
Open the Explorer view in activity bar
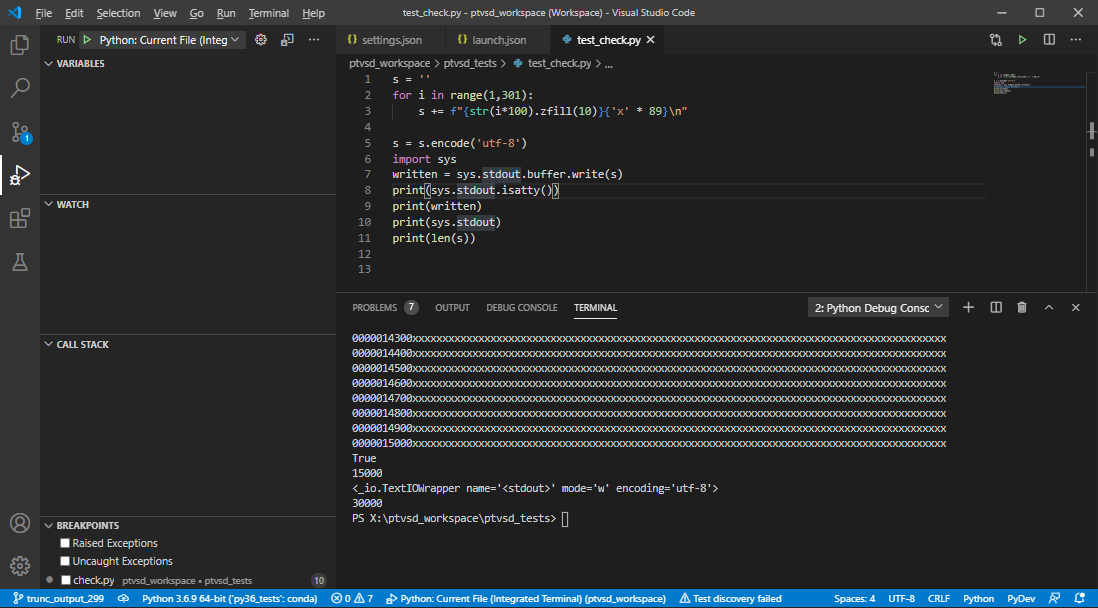(x=20, y=46)
